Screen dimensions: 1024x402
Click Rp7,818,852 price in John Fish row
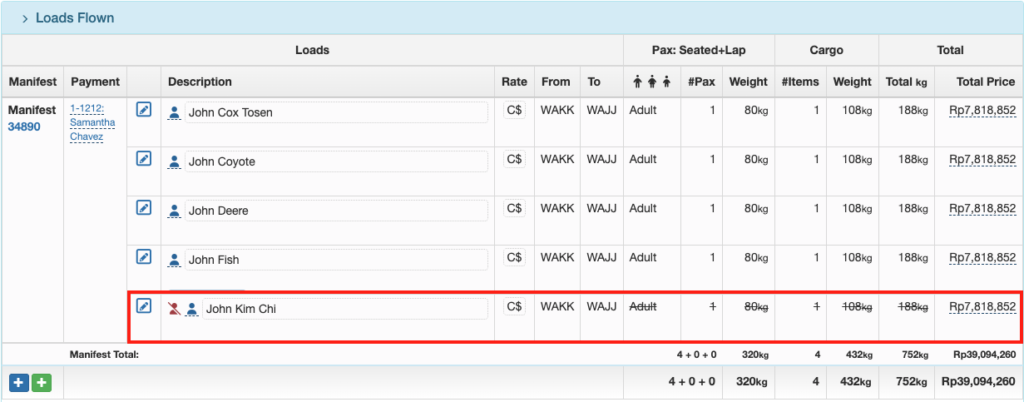click(x=982, y=258)
